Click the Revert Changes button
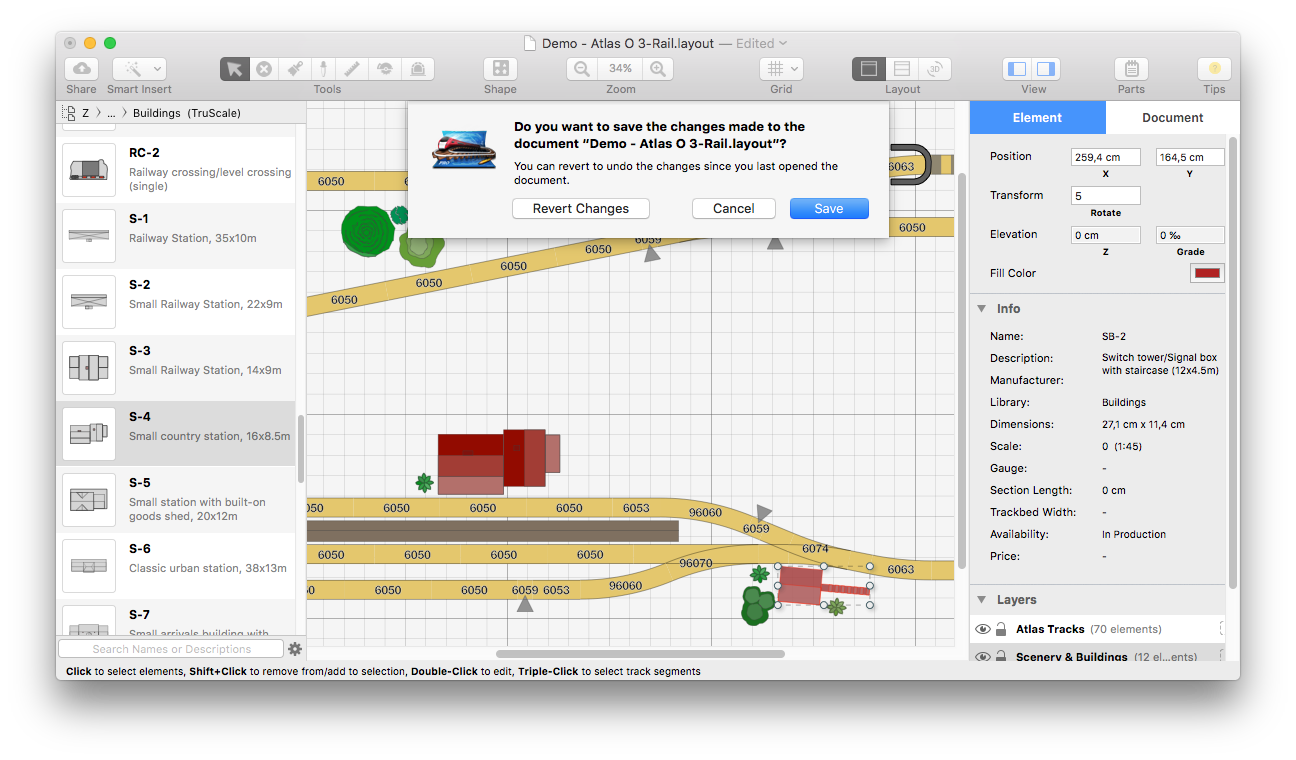 580,209
